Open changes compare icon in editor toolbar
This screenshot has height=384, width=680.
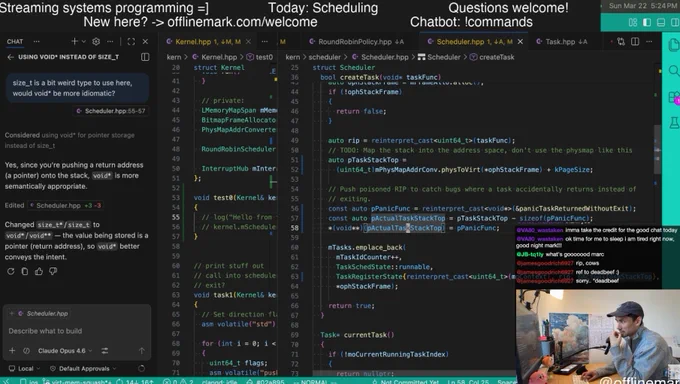(621, 42)
